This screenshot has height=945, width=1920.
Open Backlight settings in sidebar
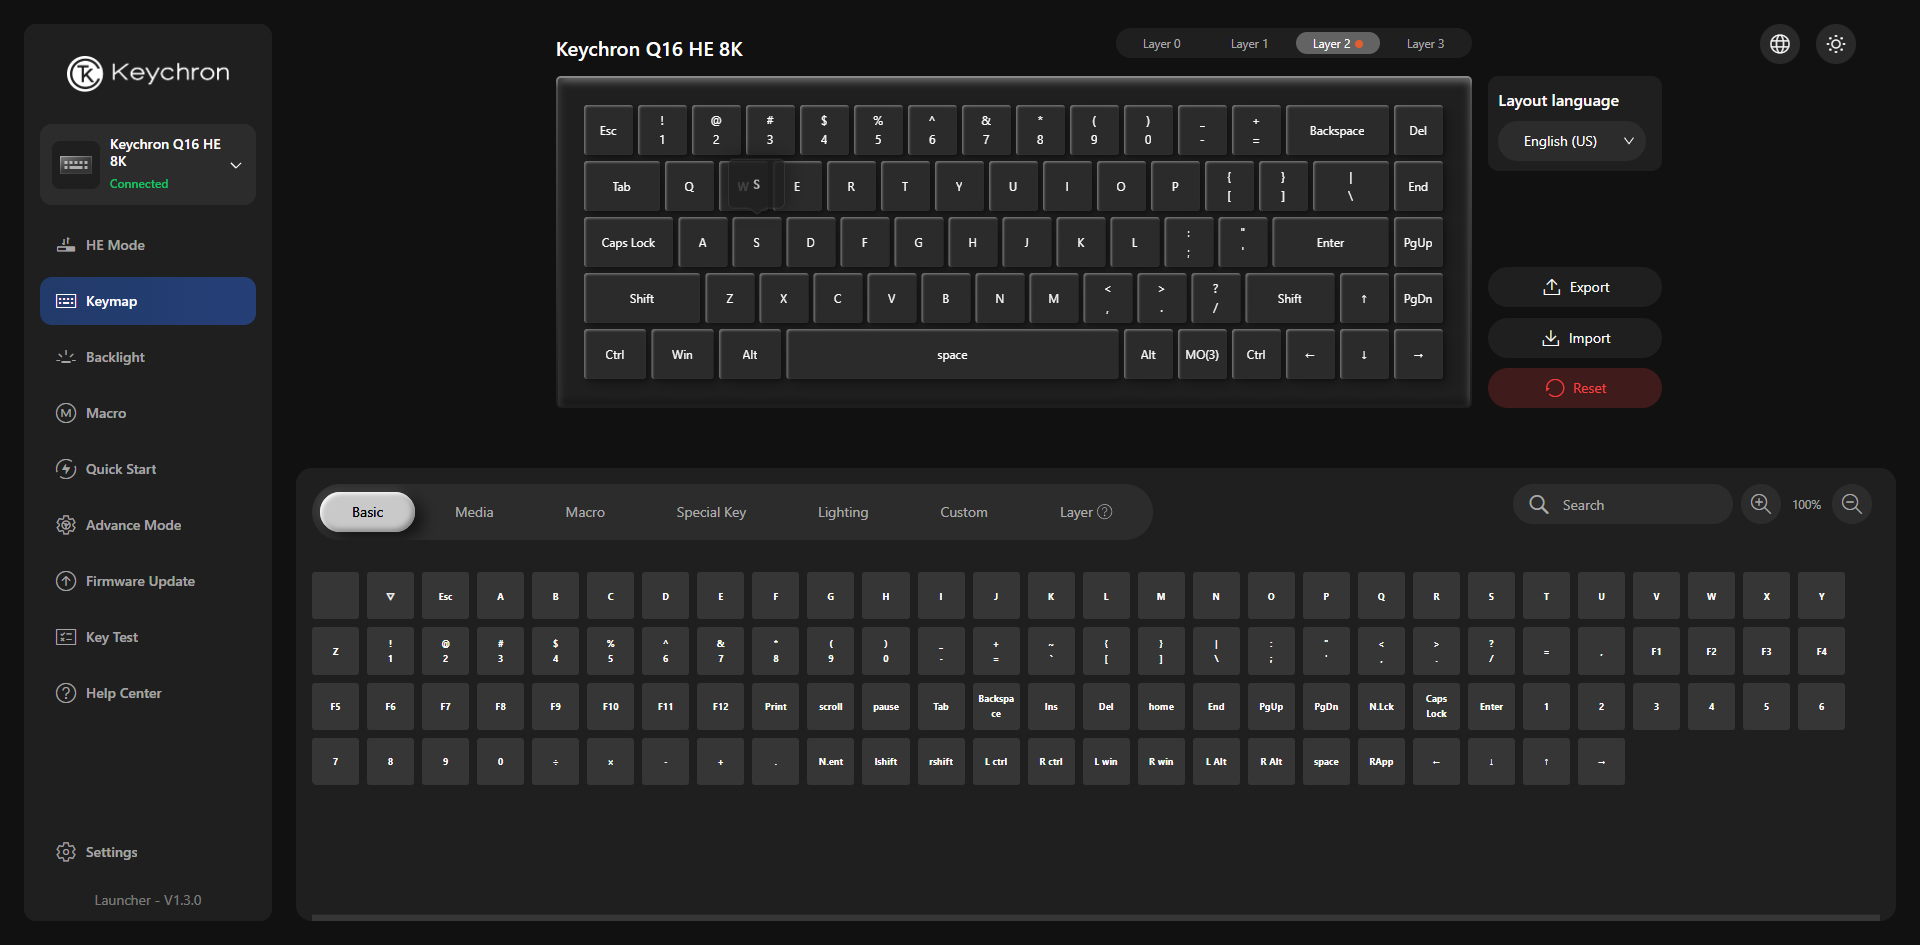click(115, 357)
